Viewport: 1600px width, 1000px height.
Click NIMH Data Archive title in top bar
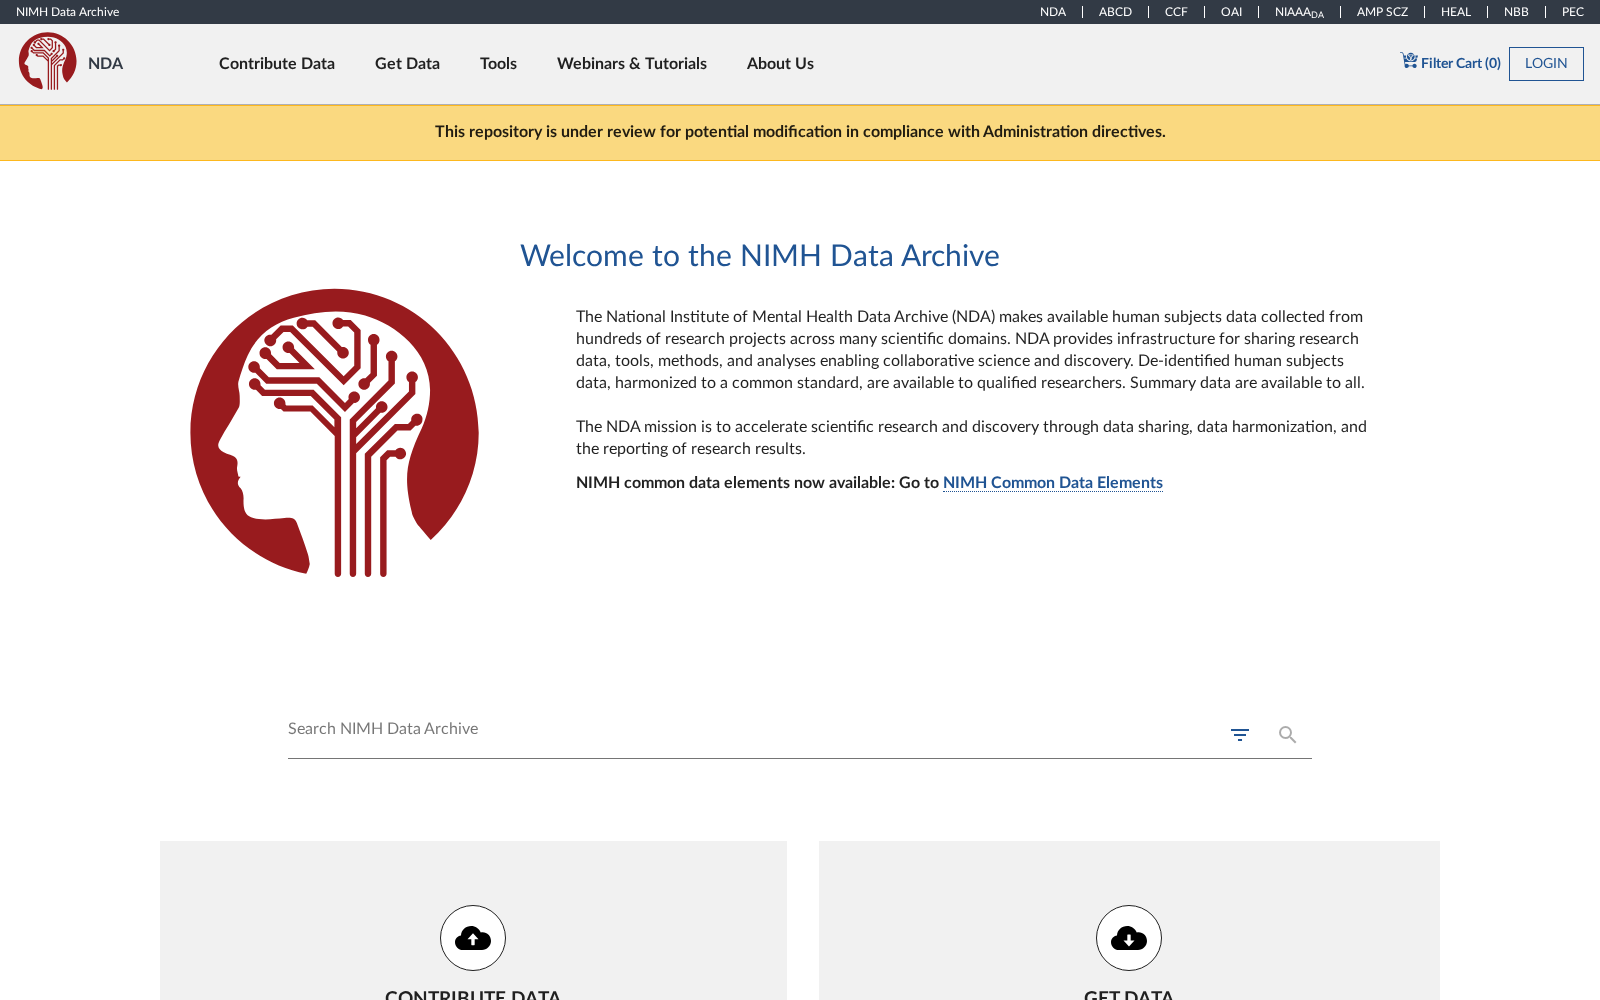[x=67, y=12]
